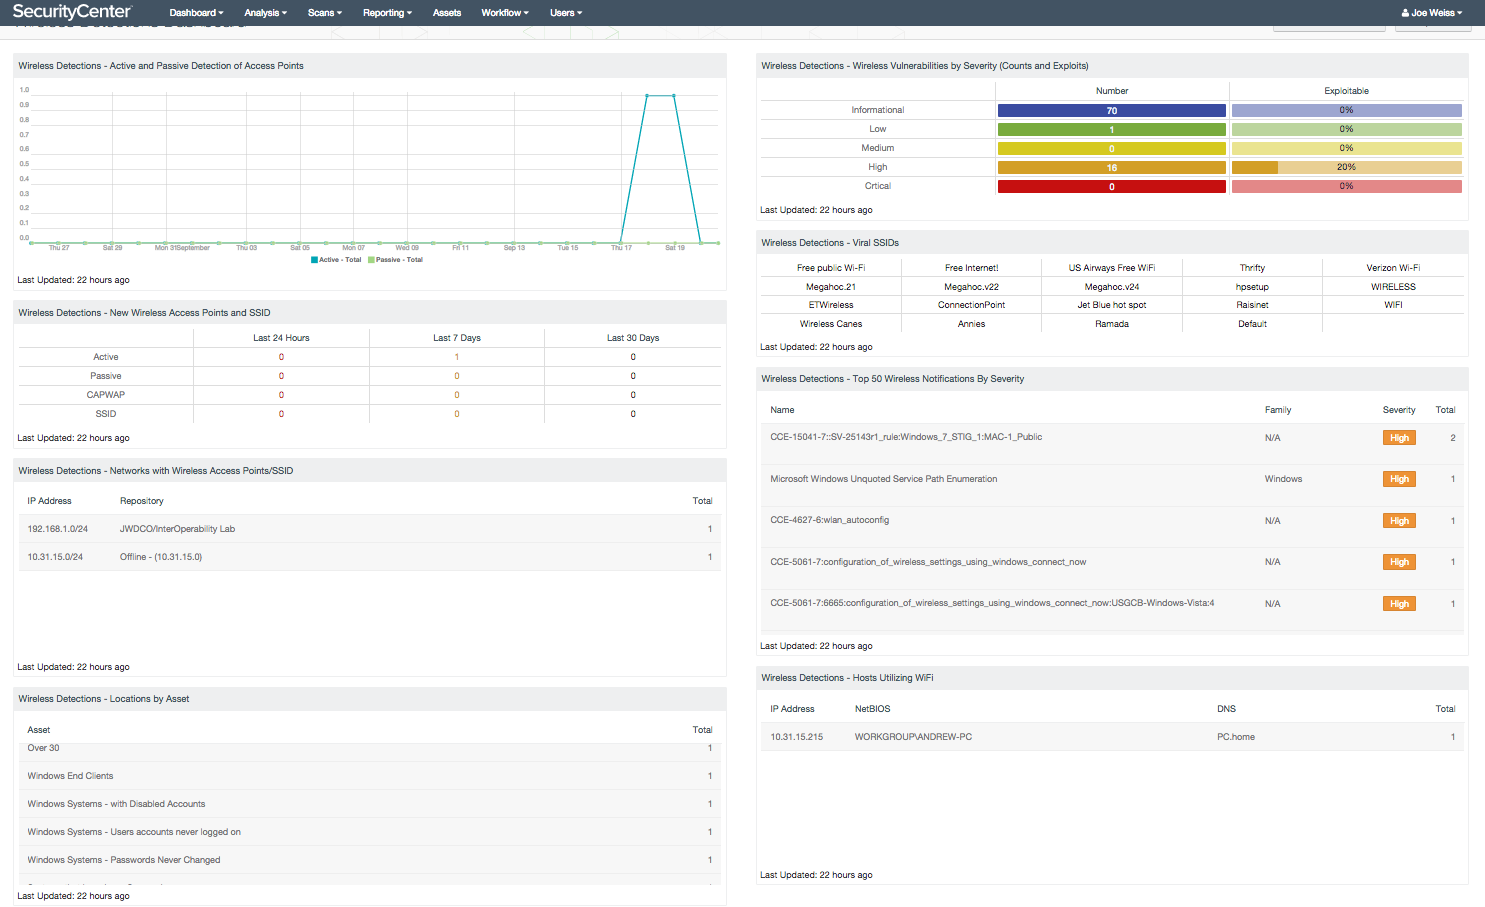Click the SecurityCenter logo
The height and width of the screenshot is (907, 1485).
click(72, 12)
